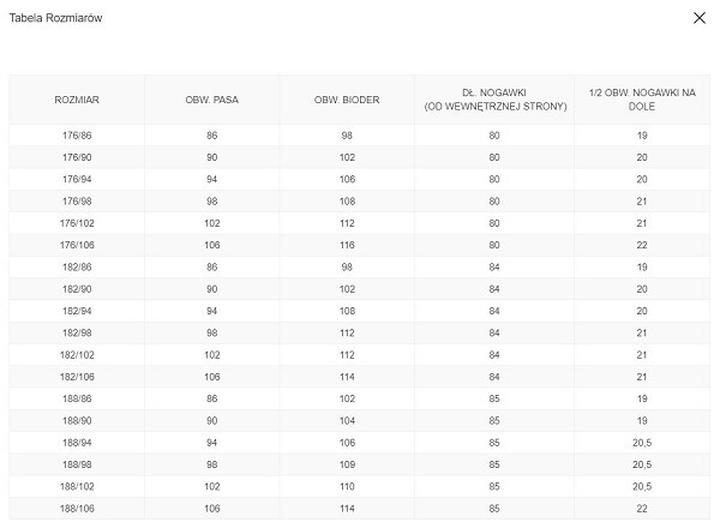Select the ROZMIAR column header
The width and height of the screenshot is (720, 528).
click(77, 100)
